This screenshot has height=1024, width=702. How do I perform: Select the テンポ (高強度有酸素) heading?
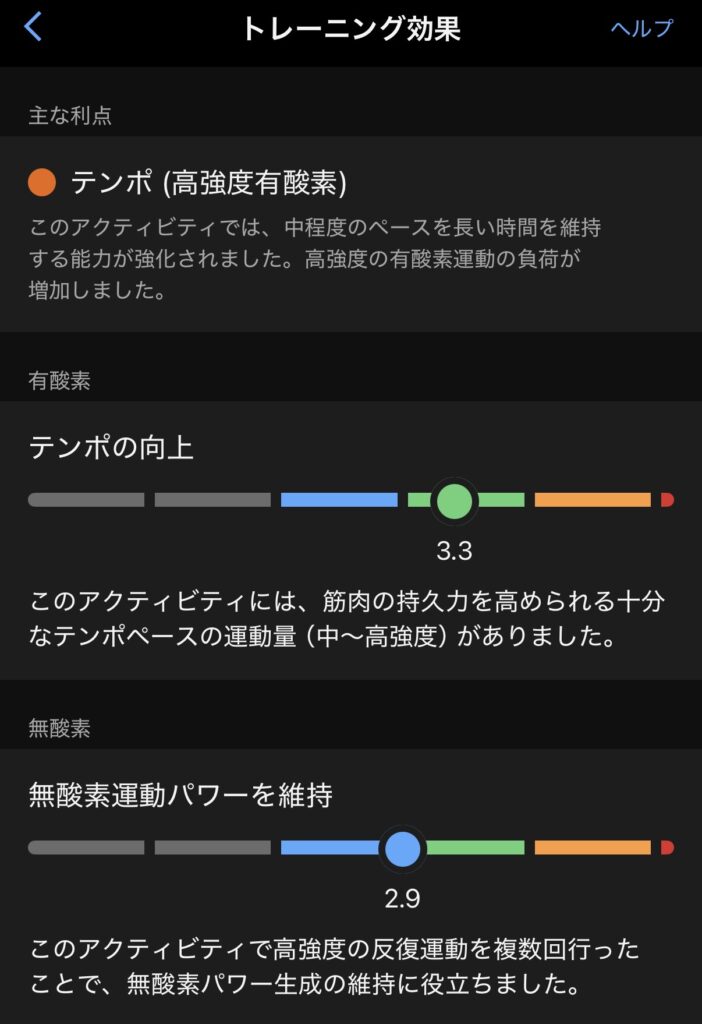pos(208,182)
